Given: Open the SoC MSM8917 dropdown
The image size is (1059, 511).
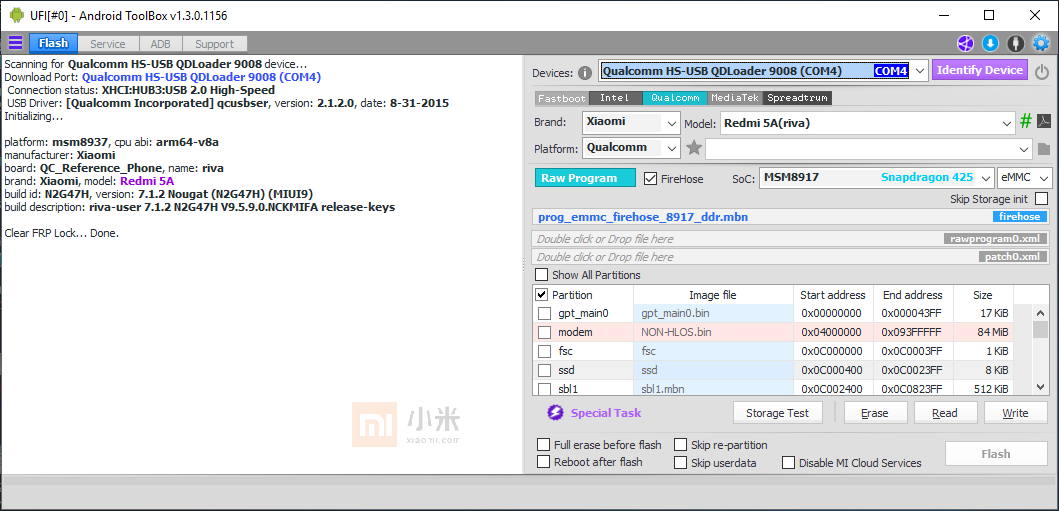Looking at the screenshot, I should click(985, 178).
